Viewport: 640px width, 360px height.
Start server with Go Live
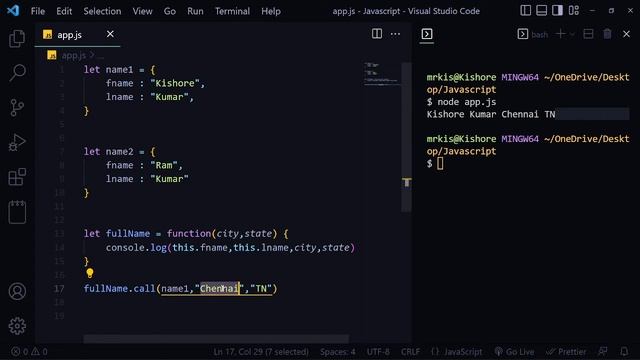[x=514, y=351]
